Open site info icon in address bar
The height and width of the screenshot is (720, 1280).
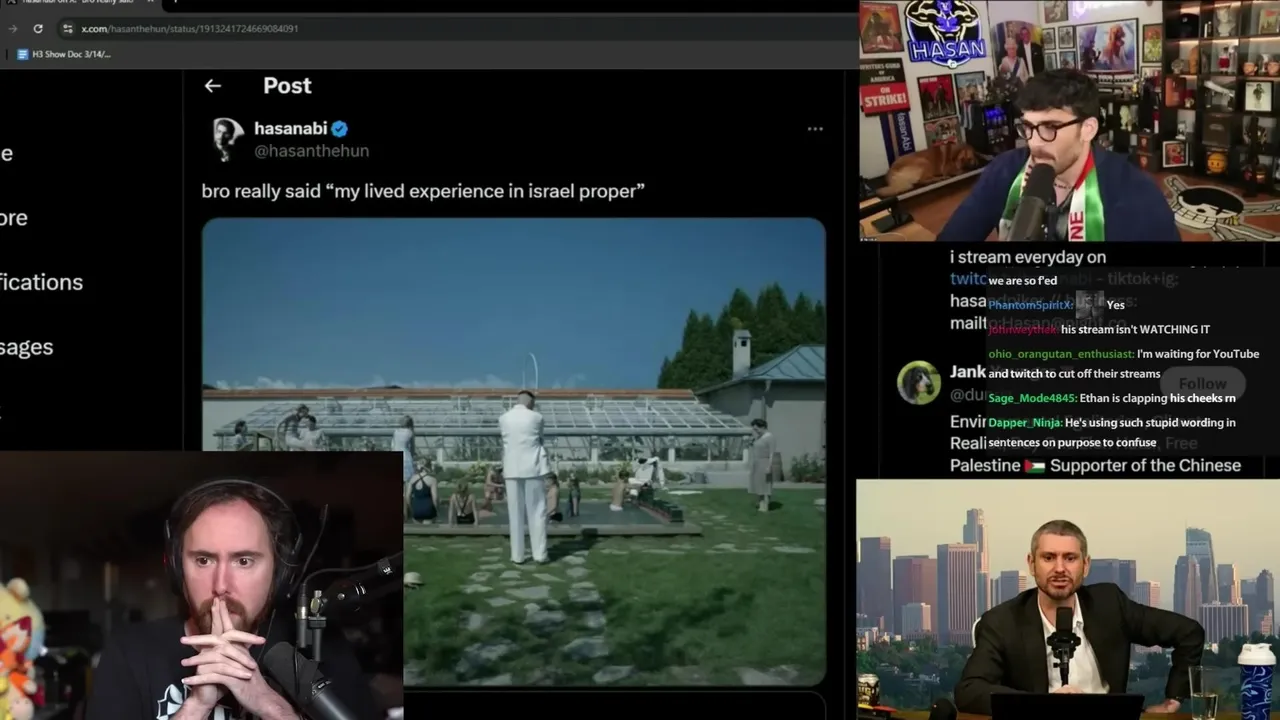click(67, 29)
